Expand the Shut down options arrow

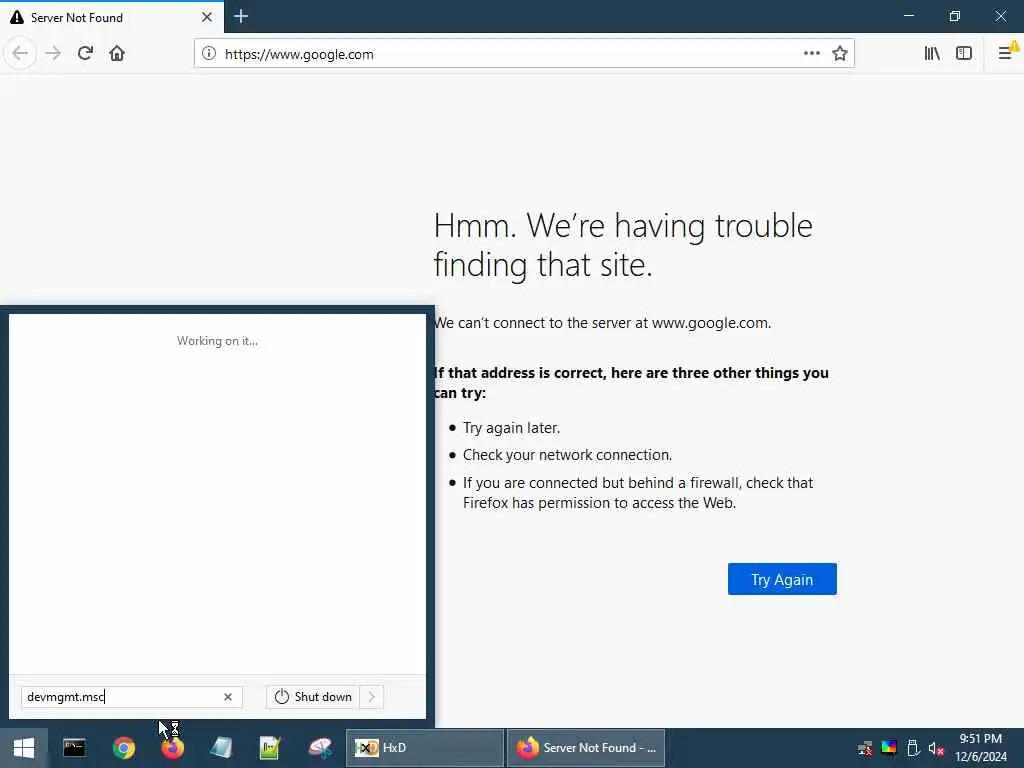tap(372, 697)
